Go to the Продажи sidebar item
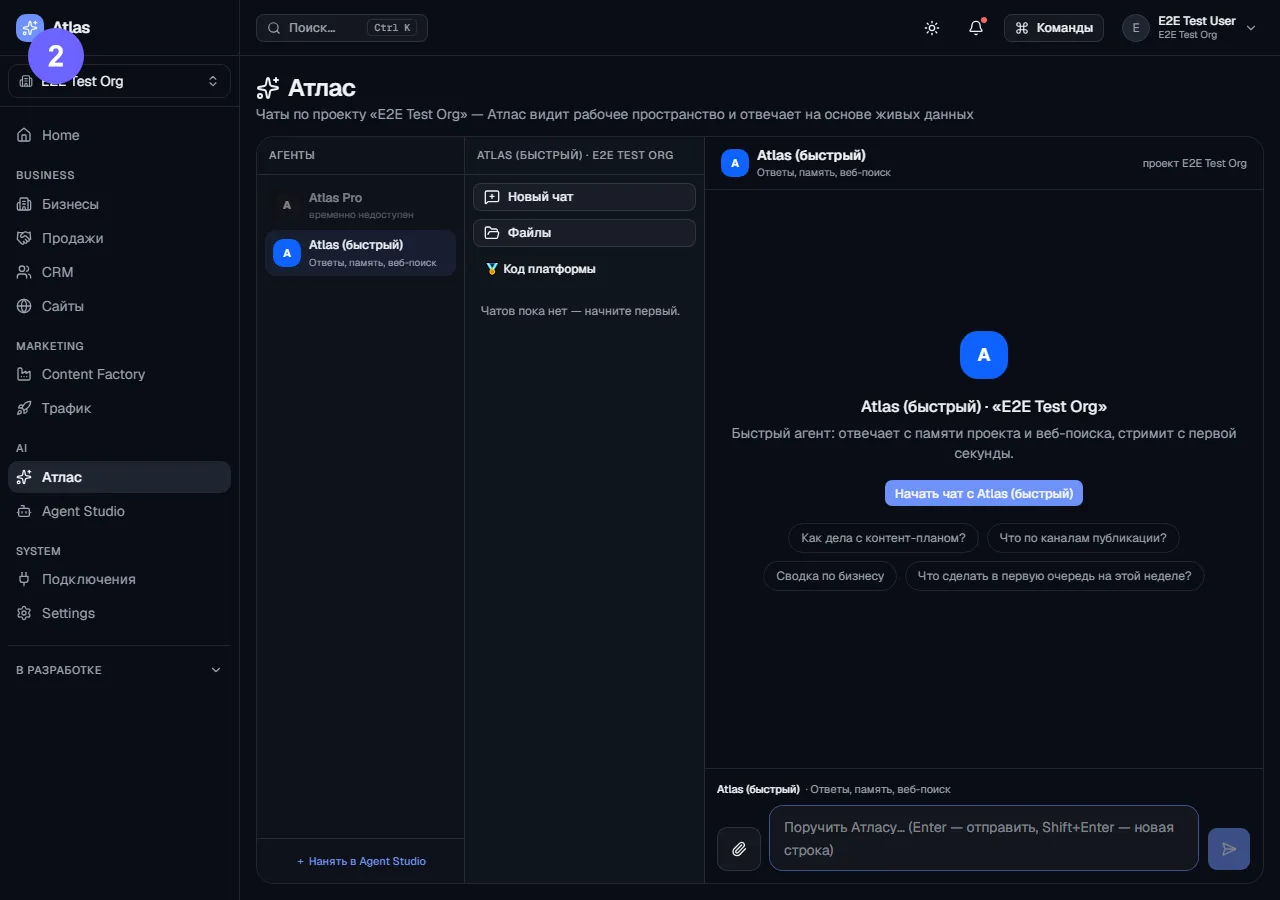Screen dimensions: 1280x900 click(119, 238)
